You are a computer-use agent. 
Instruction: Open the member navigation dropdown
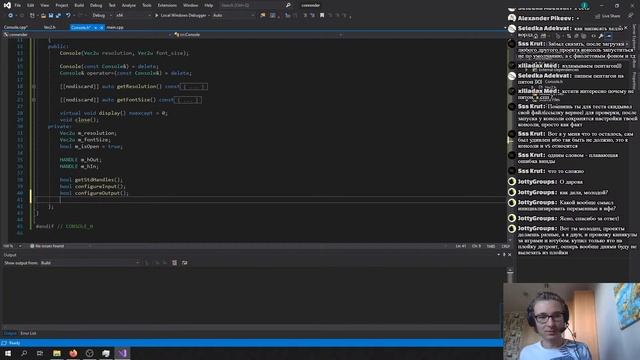point(424,35)
